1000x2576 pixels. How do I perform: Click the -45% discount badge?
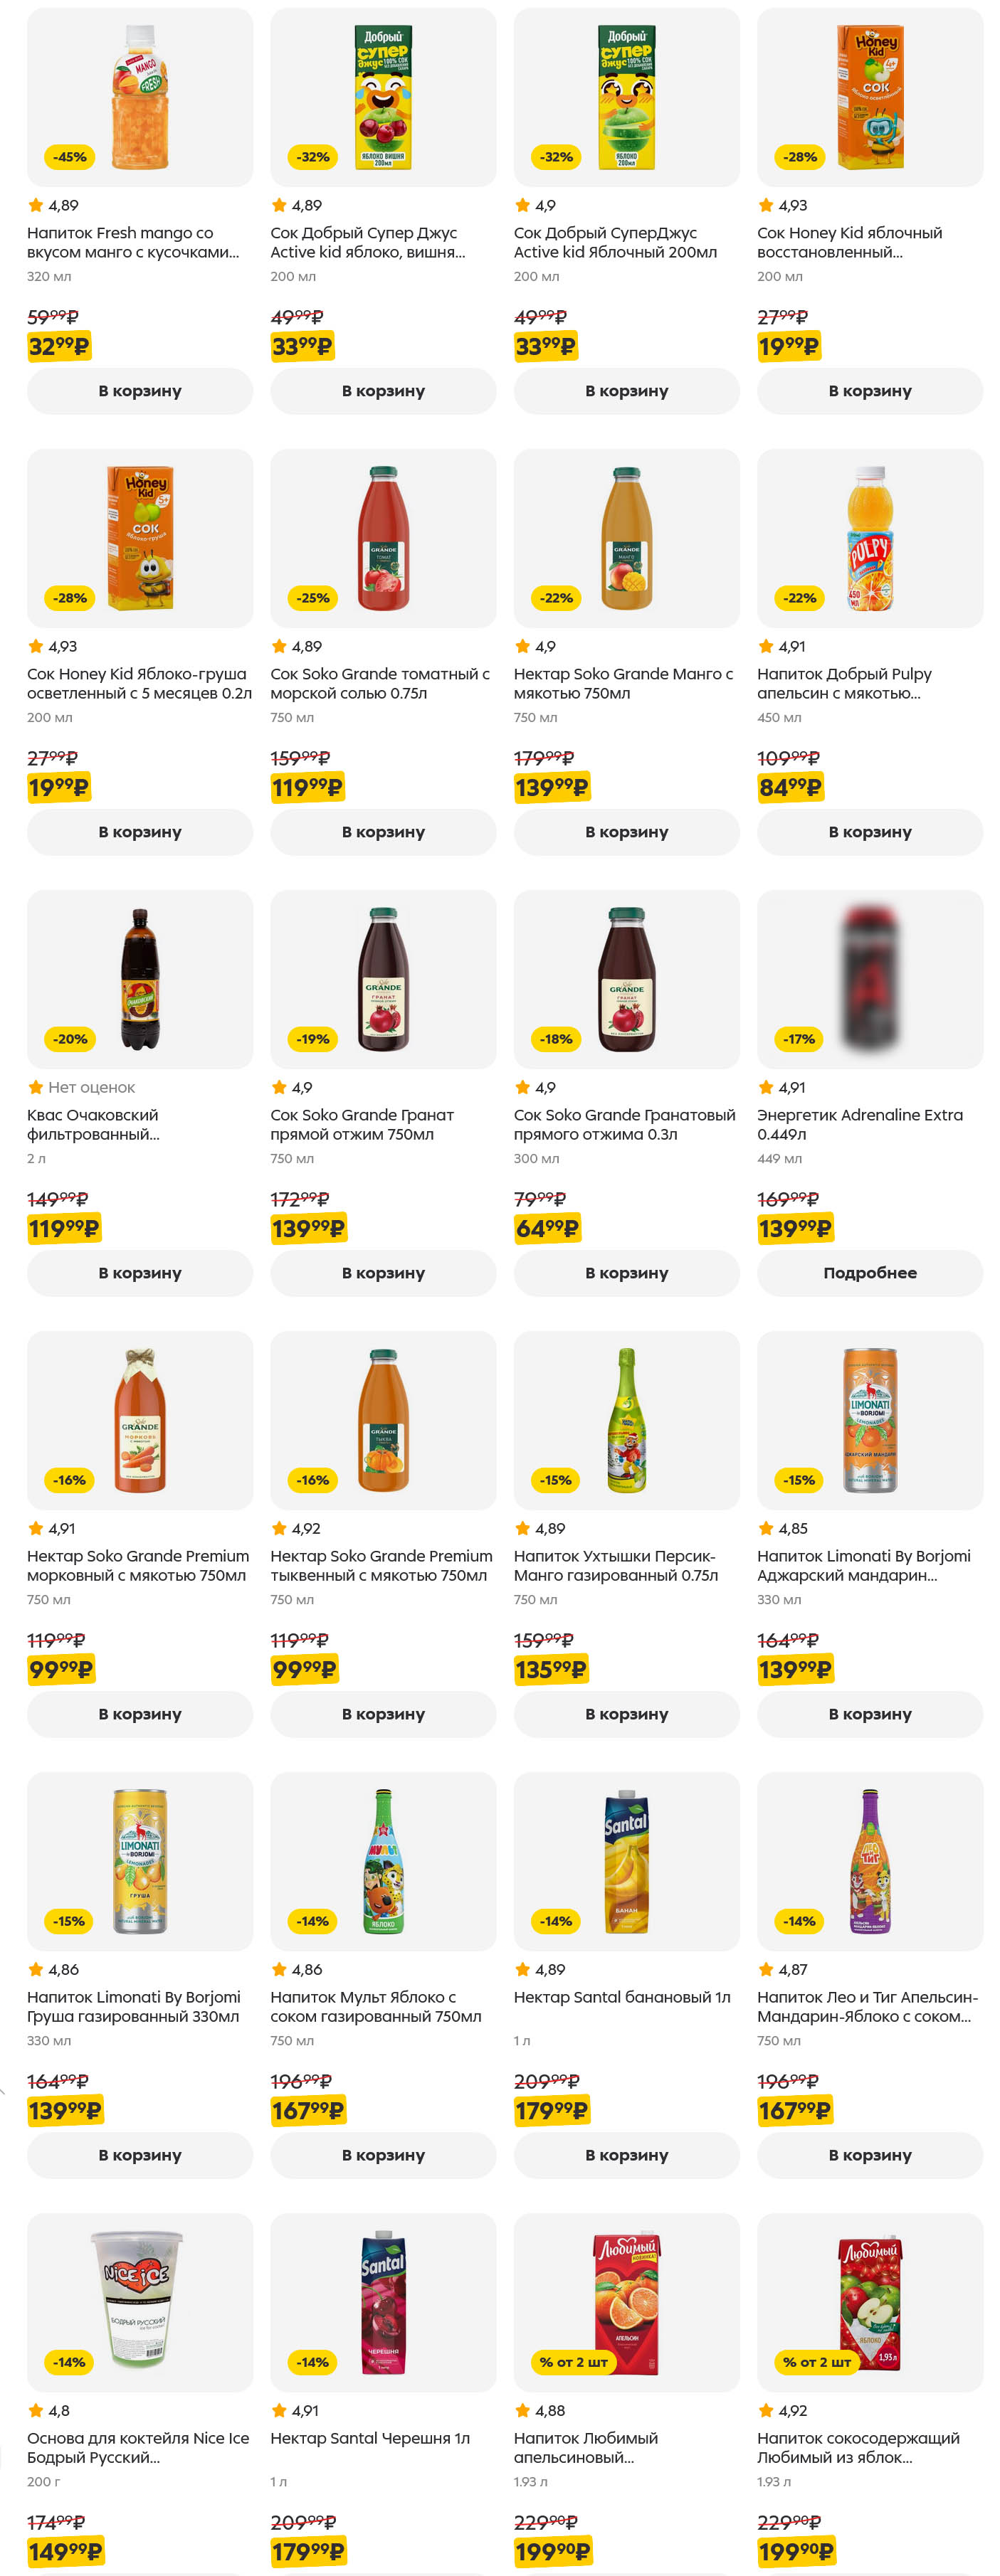point(70,157)
